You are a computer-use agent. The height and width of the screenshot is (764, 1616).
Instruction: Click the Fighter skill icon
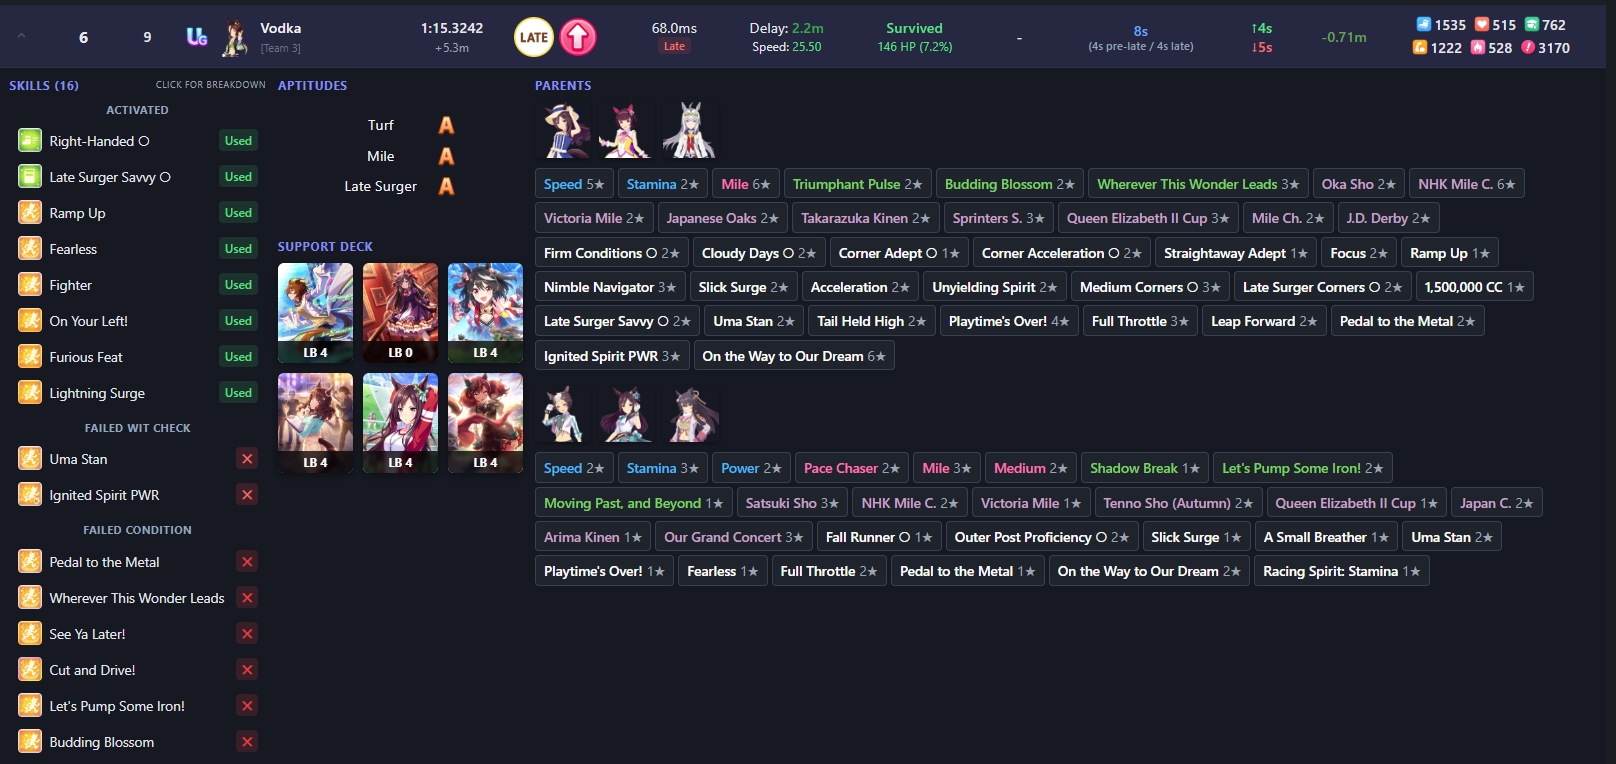(x=30, y=285)
